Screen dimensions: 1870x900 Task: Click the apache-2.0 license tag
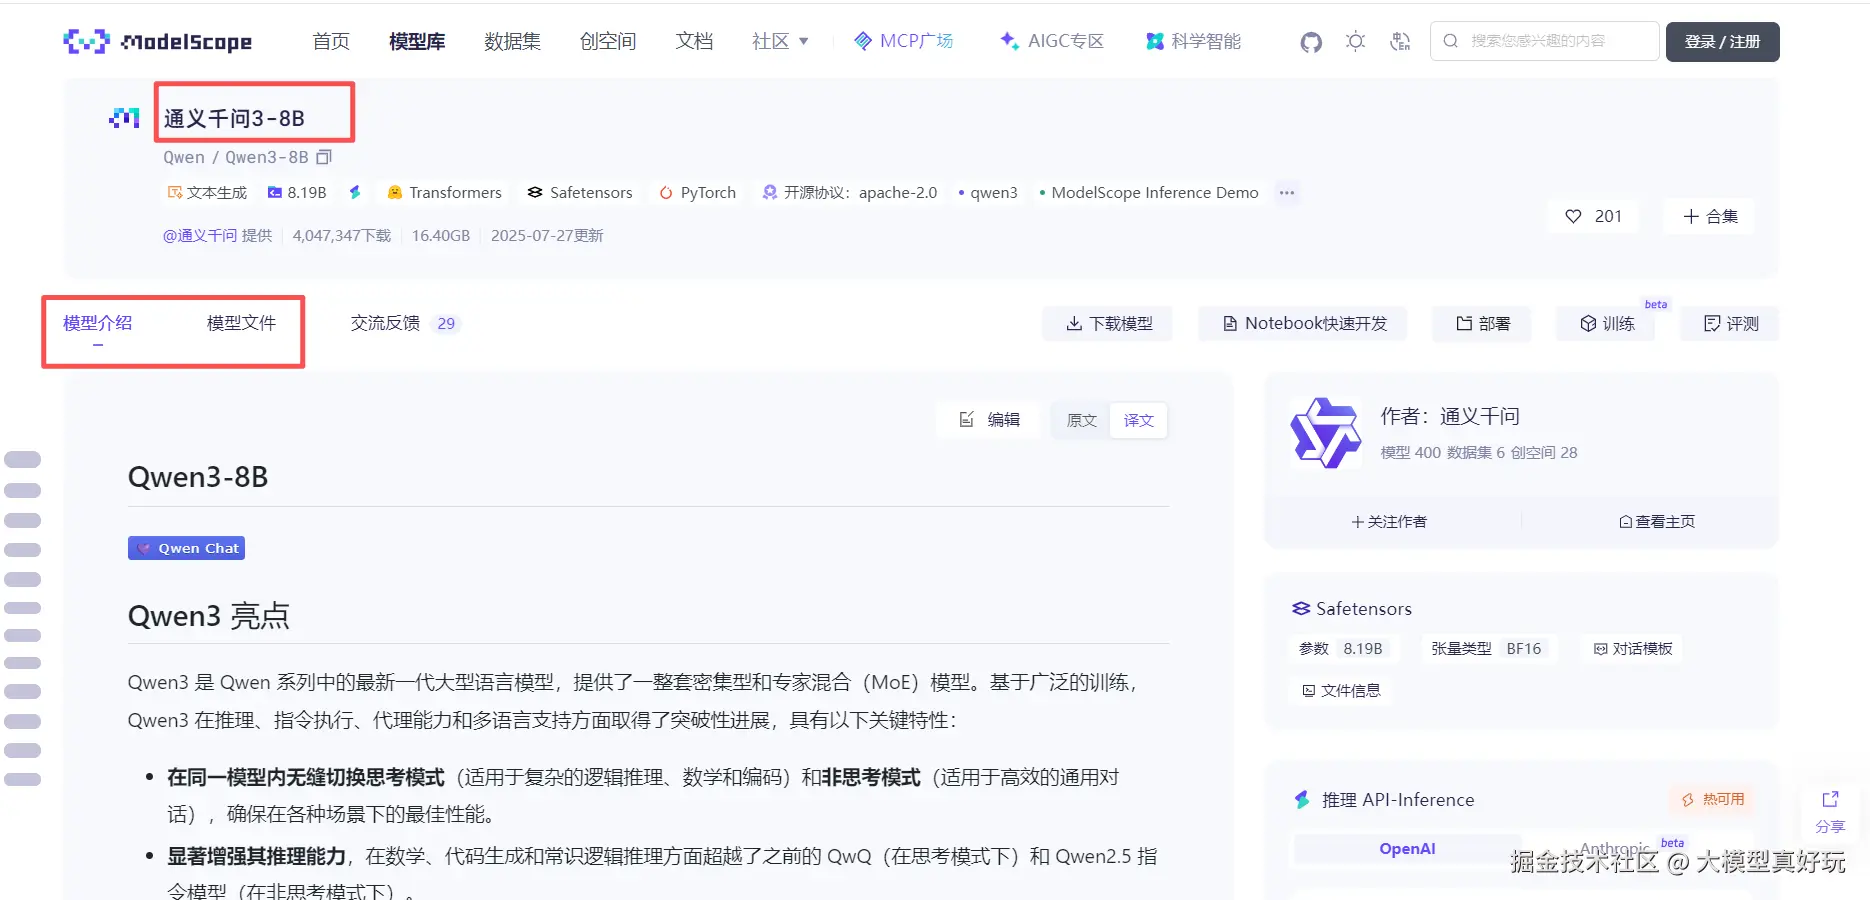[x=849, y=192]
